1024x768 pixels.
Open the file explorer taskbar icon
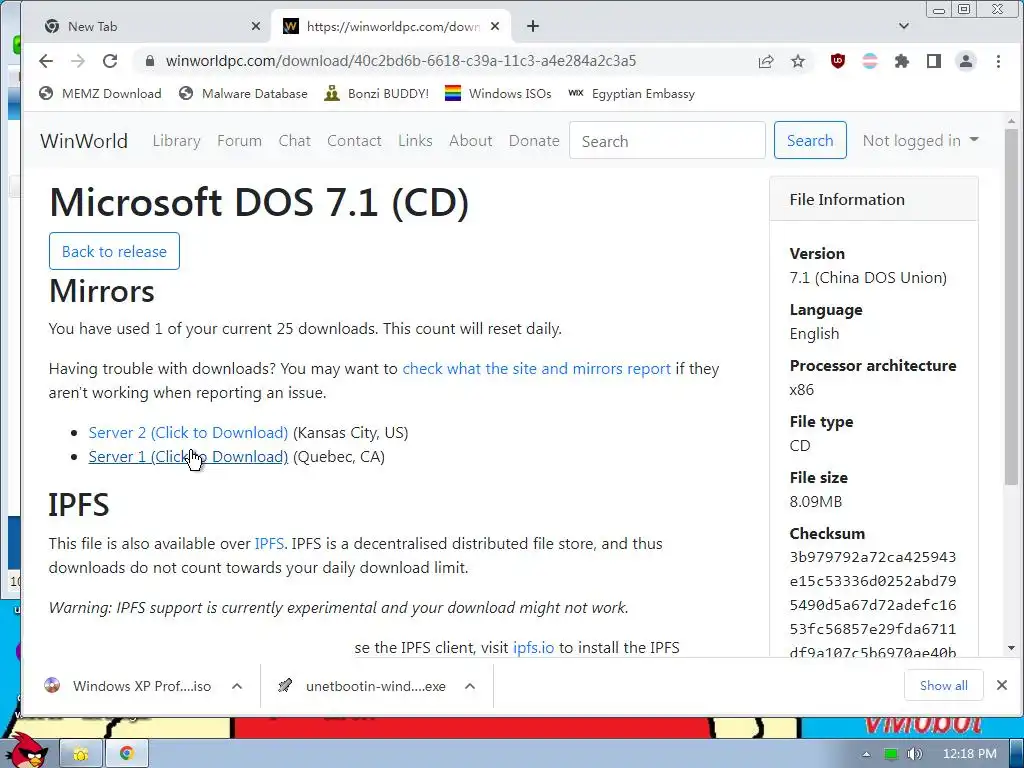[80, 754]
